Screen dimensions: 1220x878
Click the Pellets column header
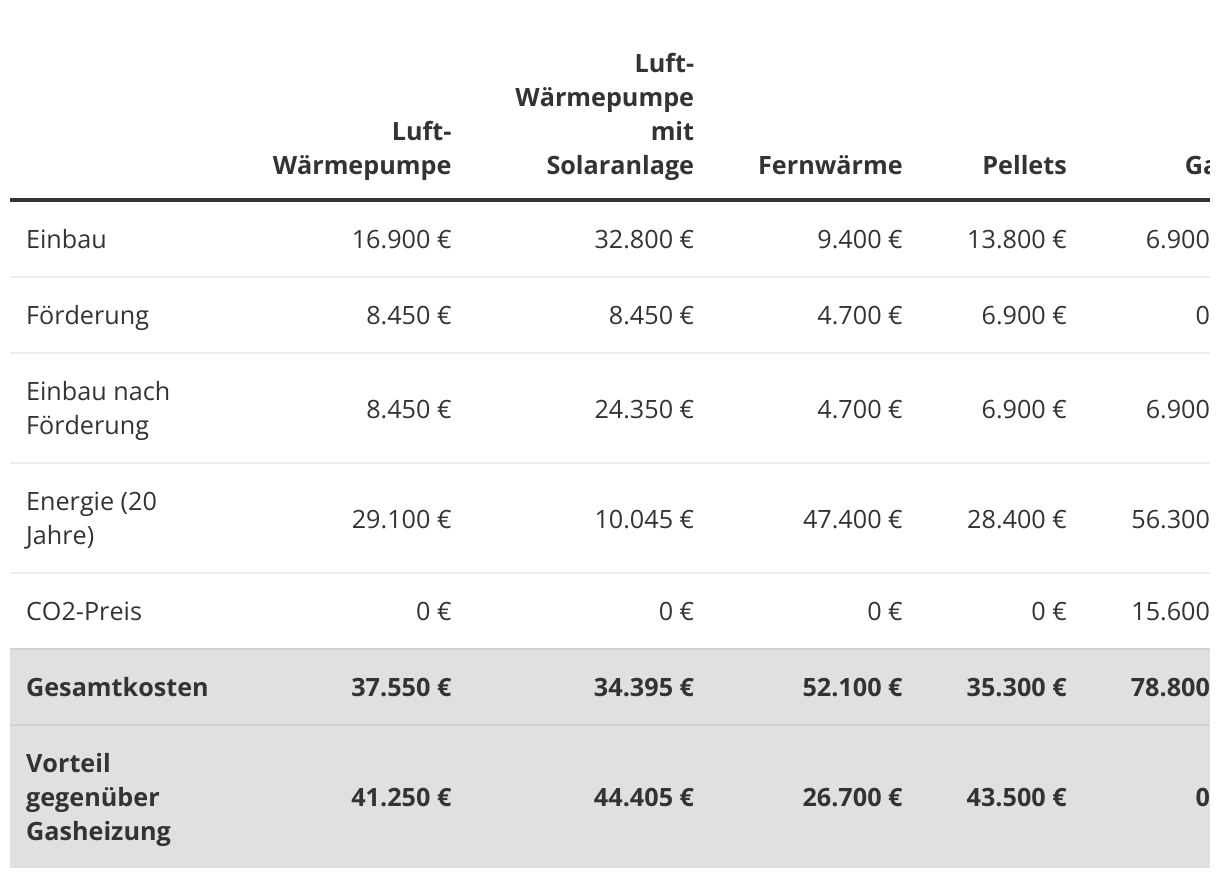[x=1024, y=165]
